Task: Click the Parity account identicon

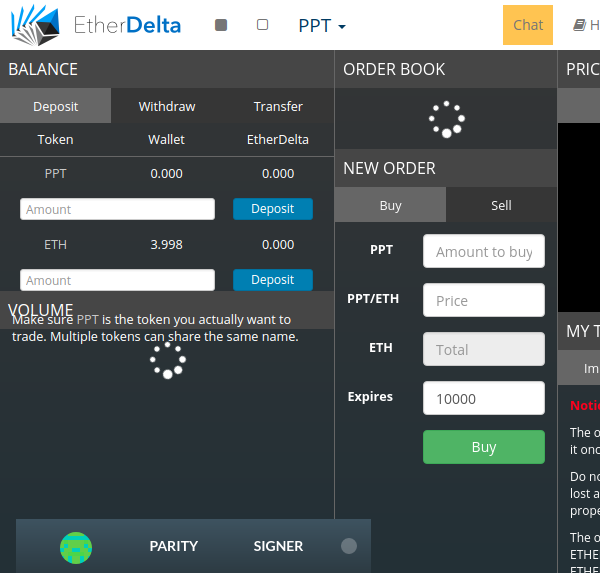Action: tap(76, 548)
